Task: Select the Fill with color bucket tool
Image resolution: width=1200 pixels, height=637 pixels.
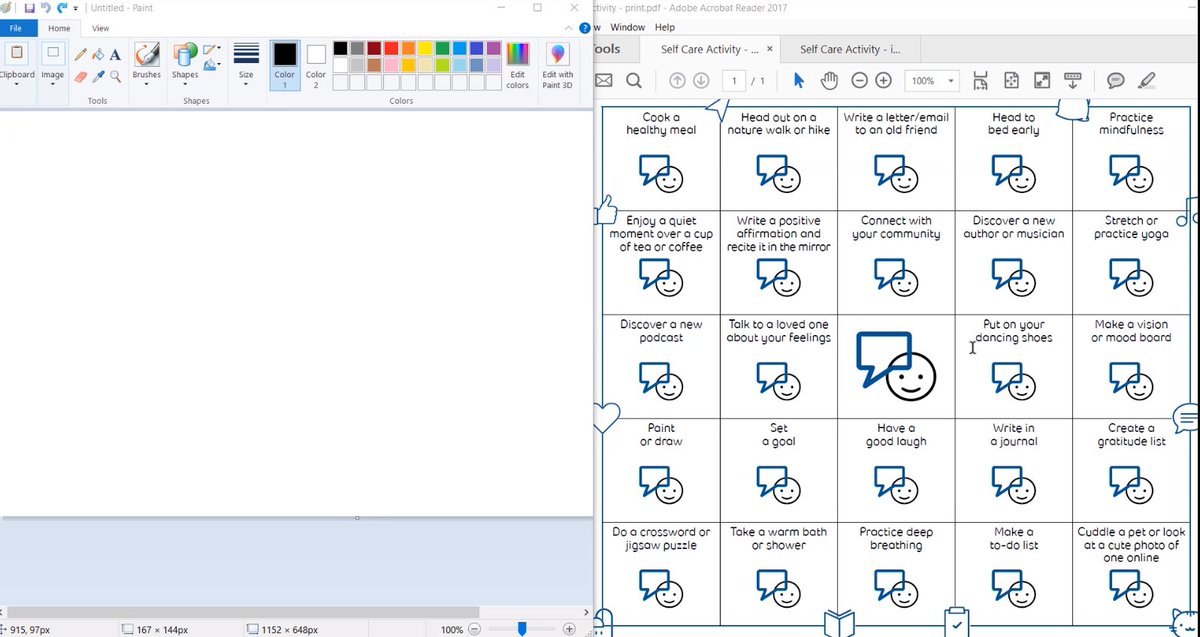Action: (x=98, y=56)
